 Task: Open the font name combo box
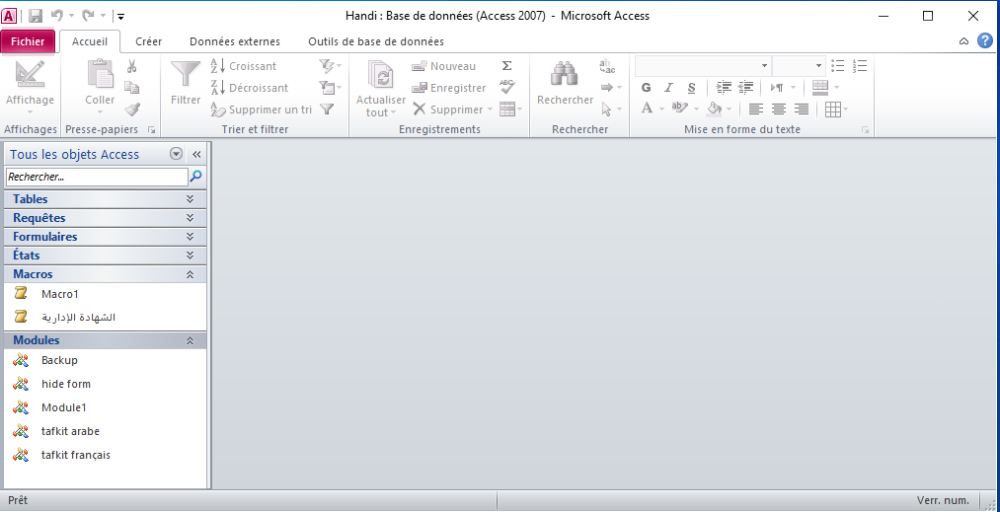(703, 66)
